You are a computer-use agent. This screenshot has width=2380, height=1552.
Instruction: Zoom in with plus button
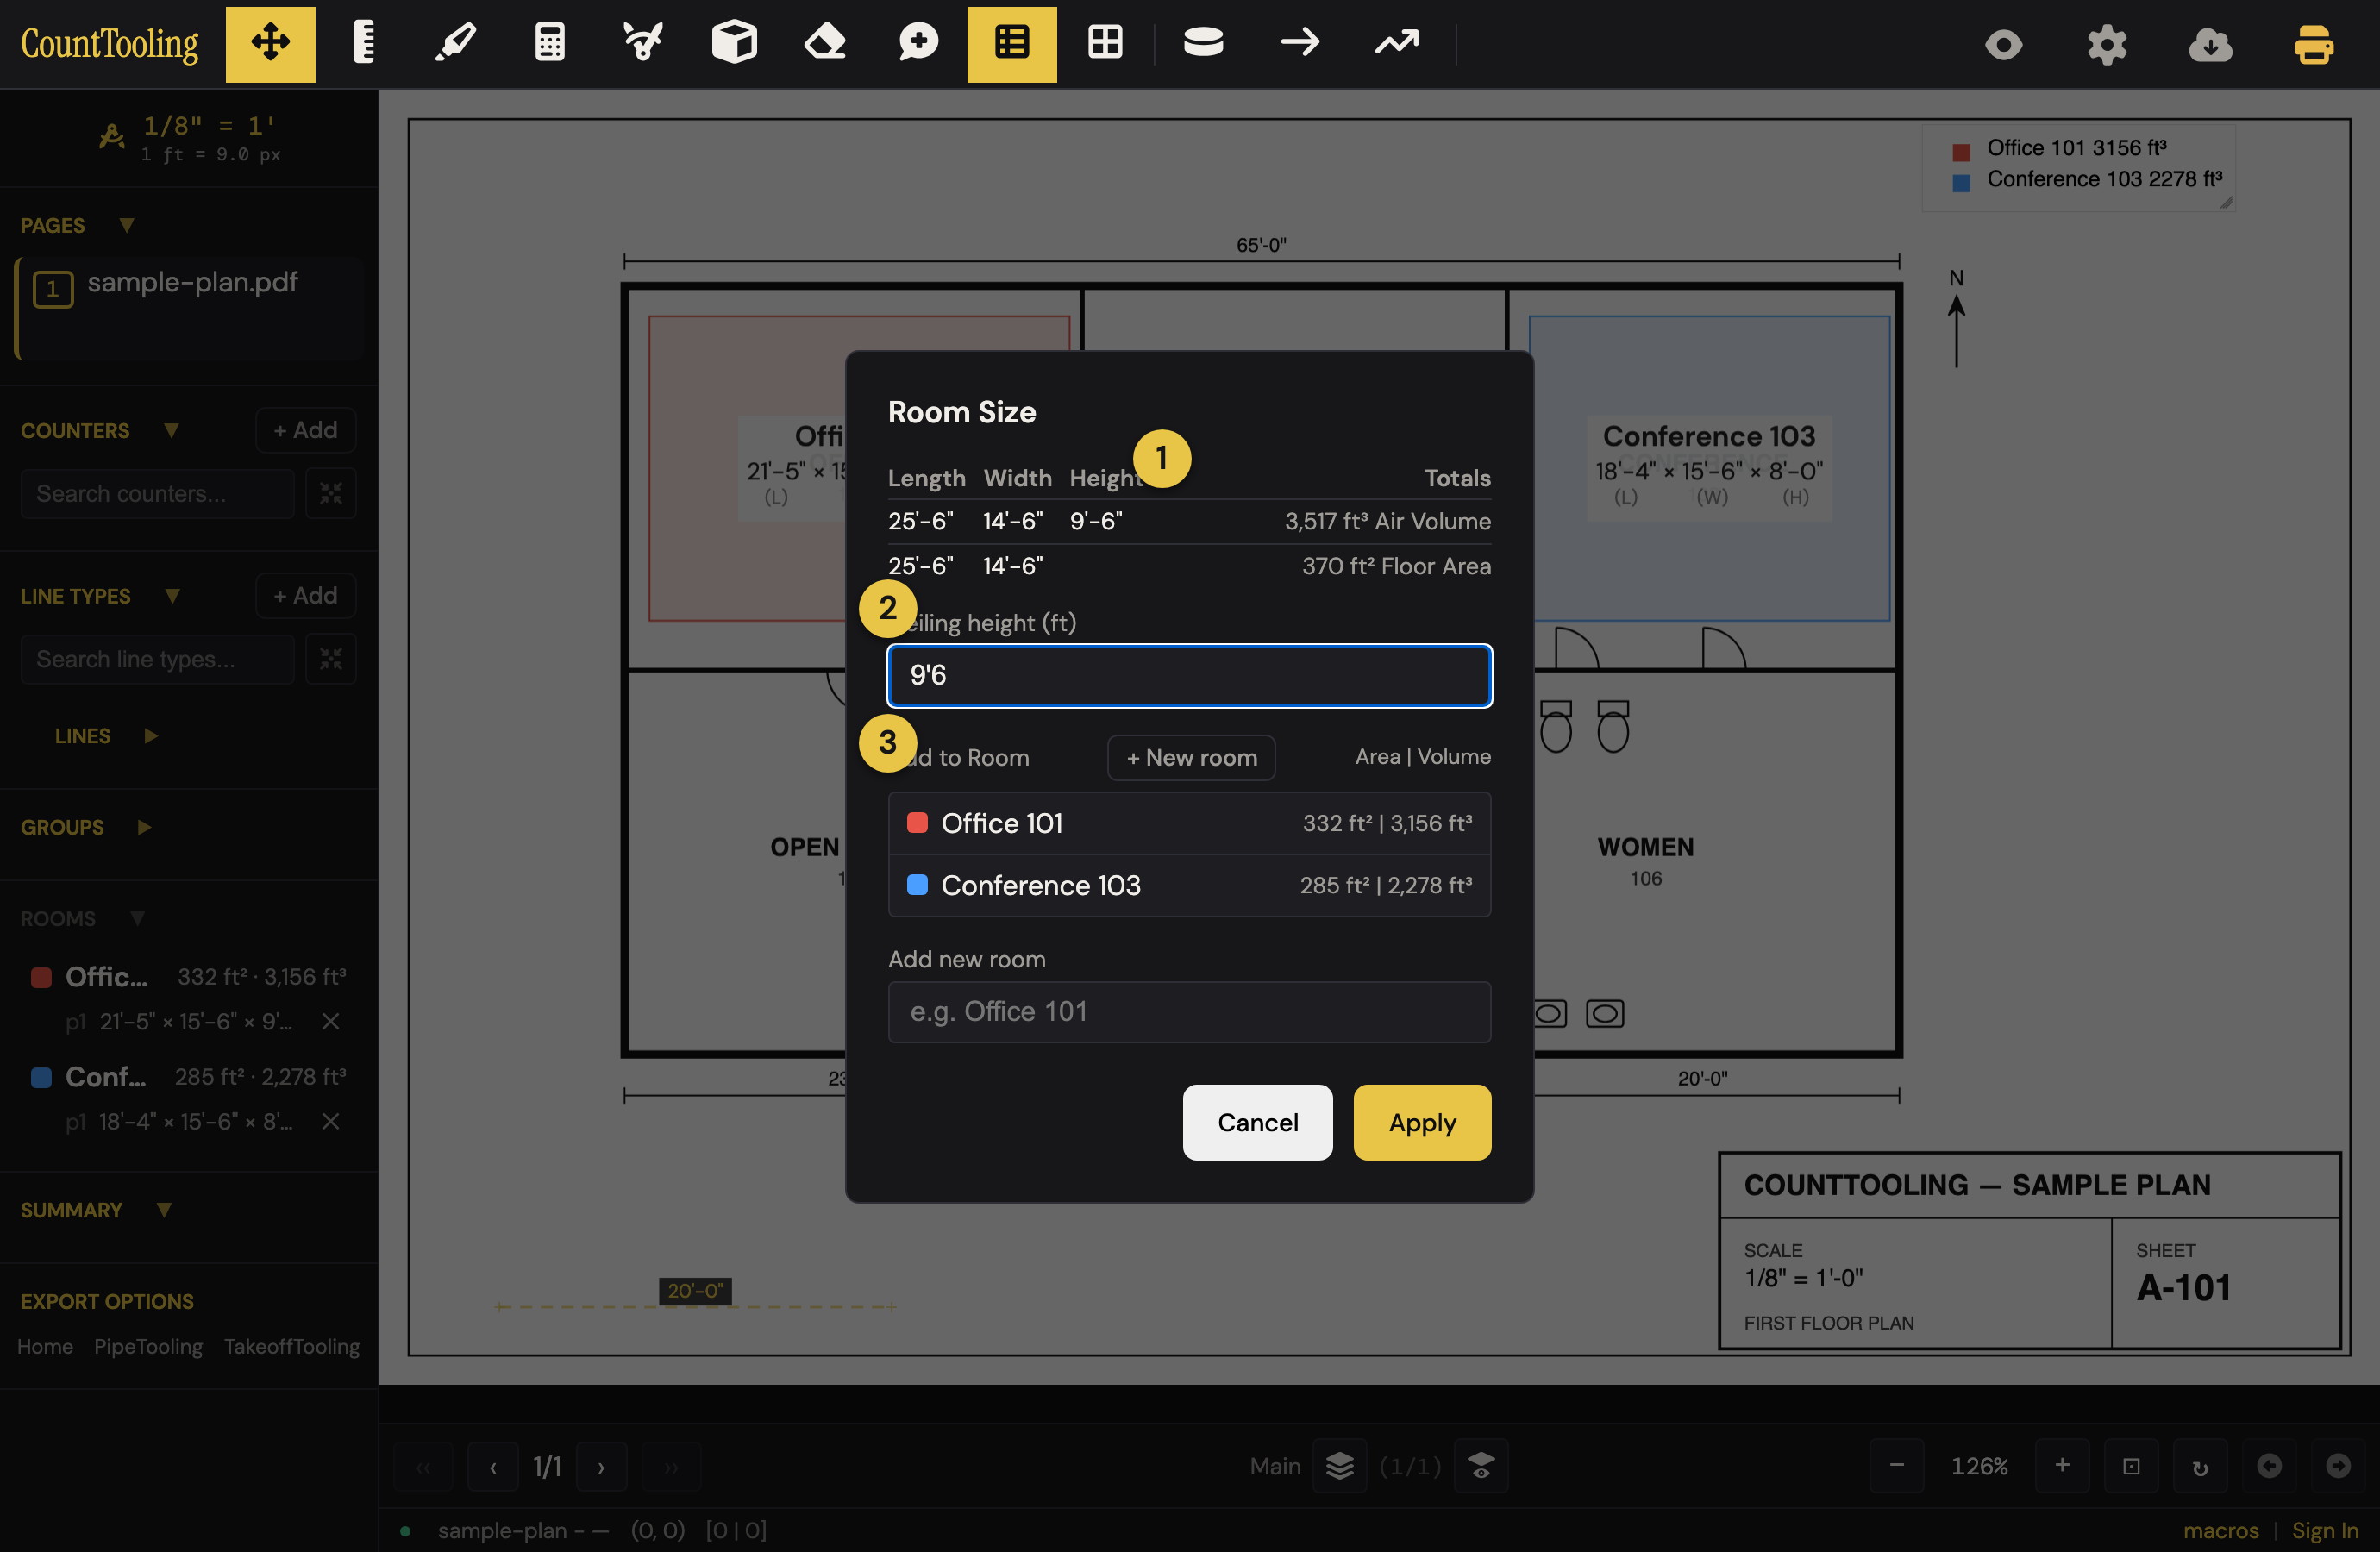[2062, 1466]
